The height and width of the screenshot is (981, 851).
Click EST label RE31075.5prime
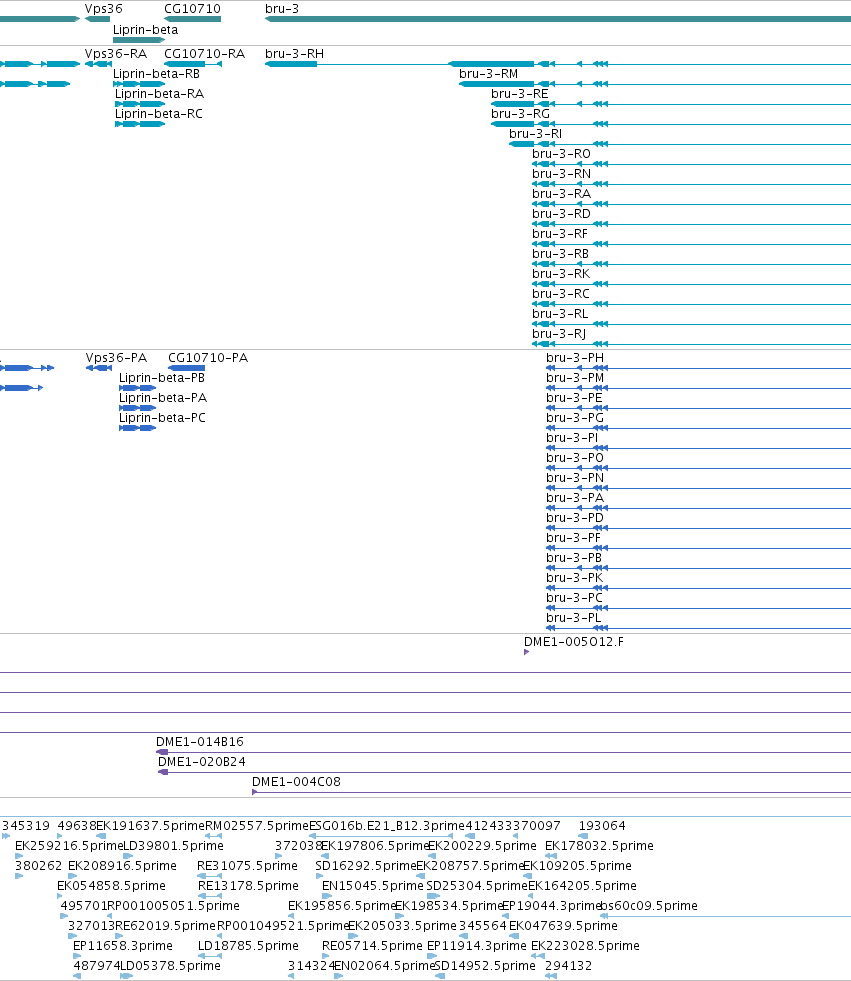(247, 866)
